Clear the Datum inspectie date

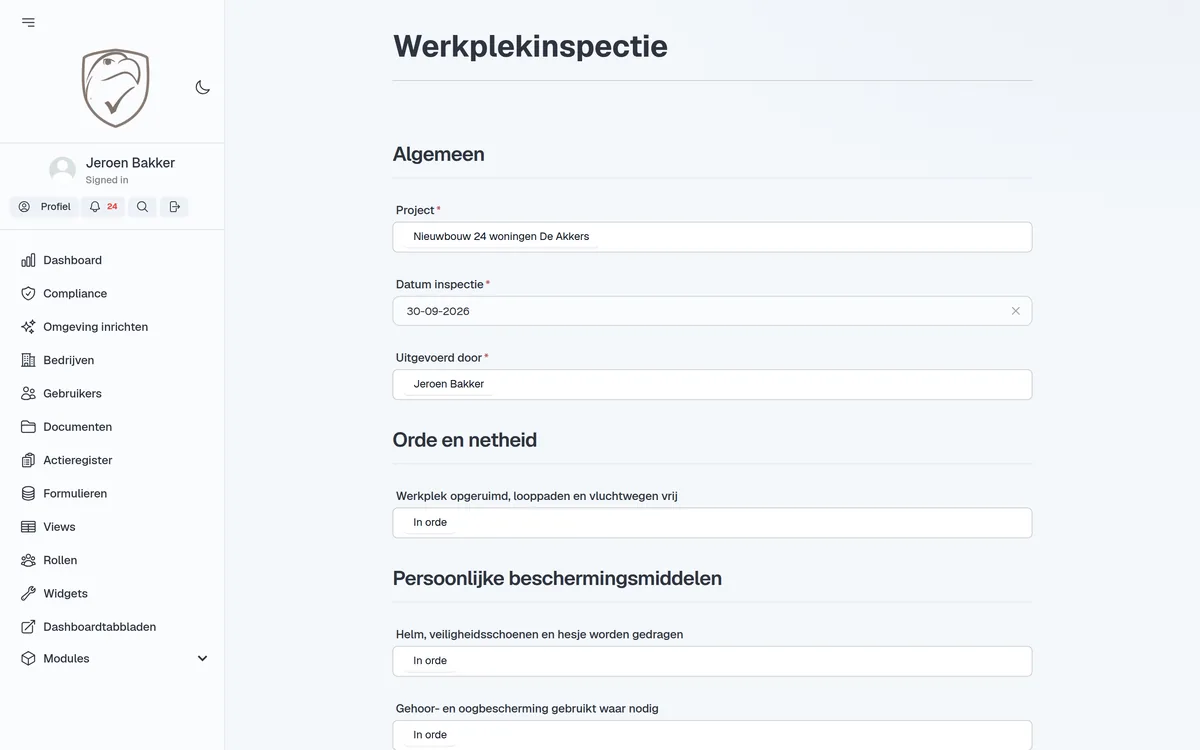[1015, 311]
